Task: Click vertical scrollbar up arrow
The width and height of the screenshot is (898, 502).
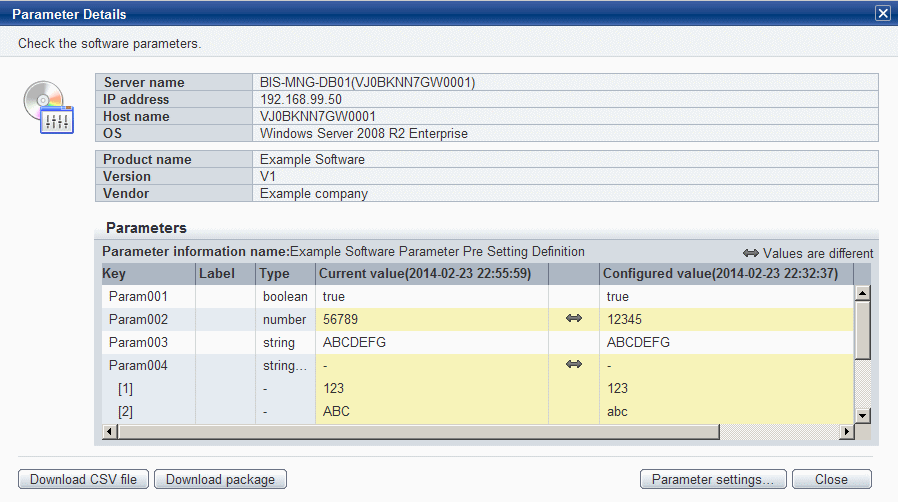Action: point(862,293)
